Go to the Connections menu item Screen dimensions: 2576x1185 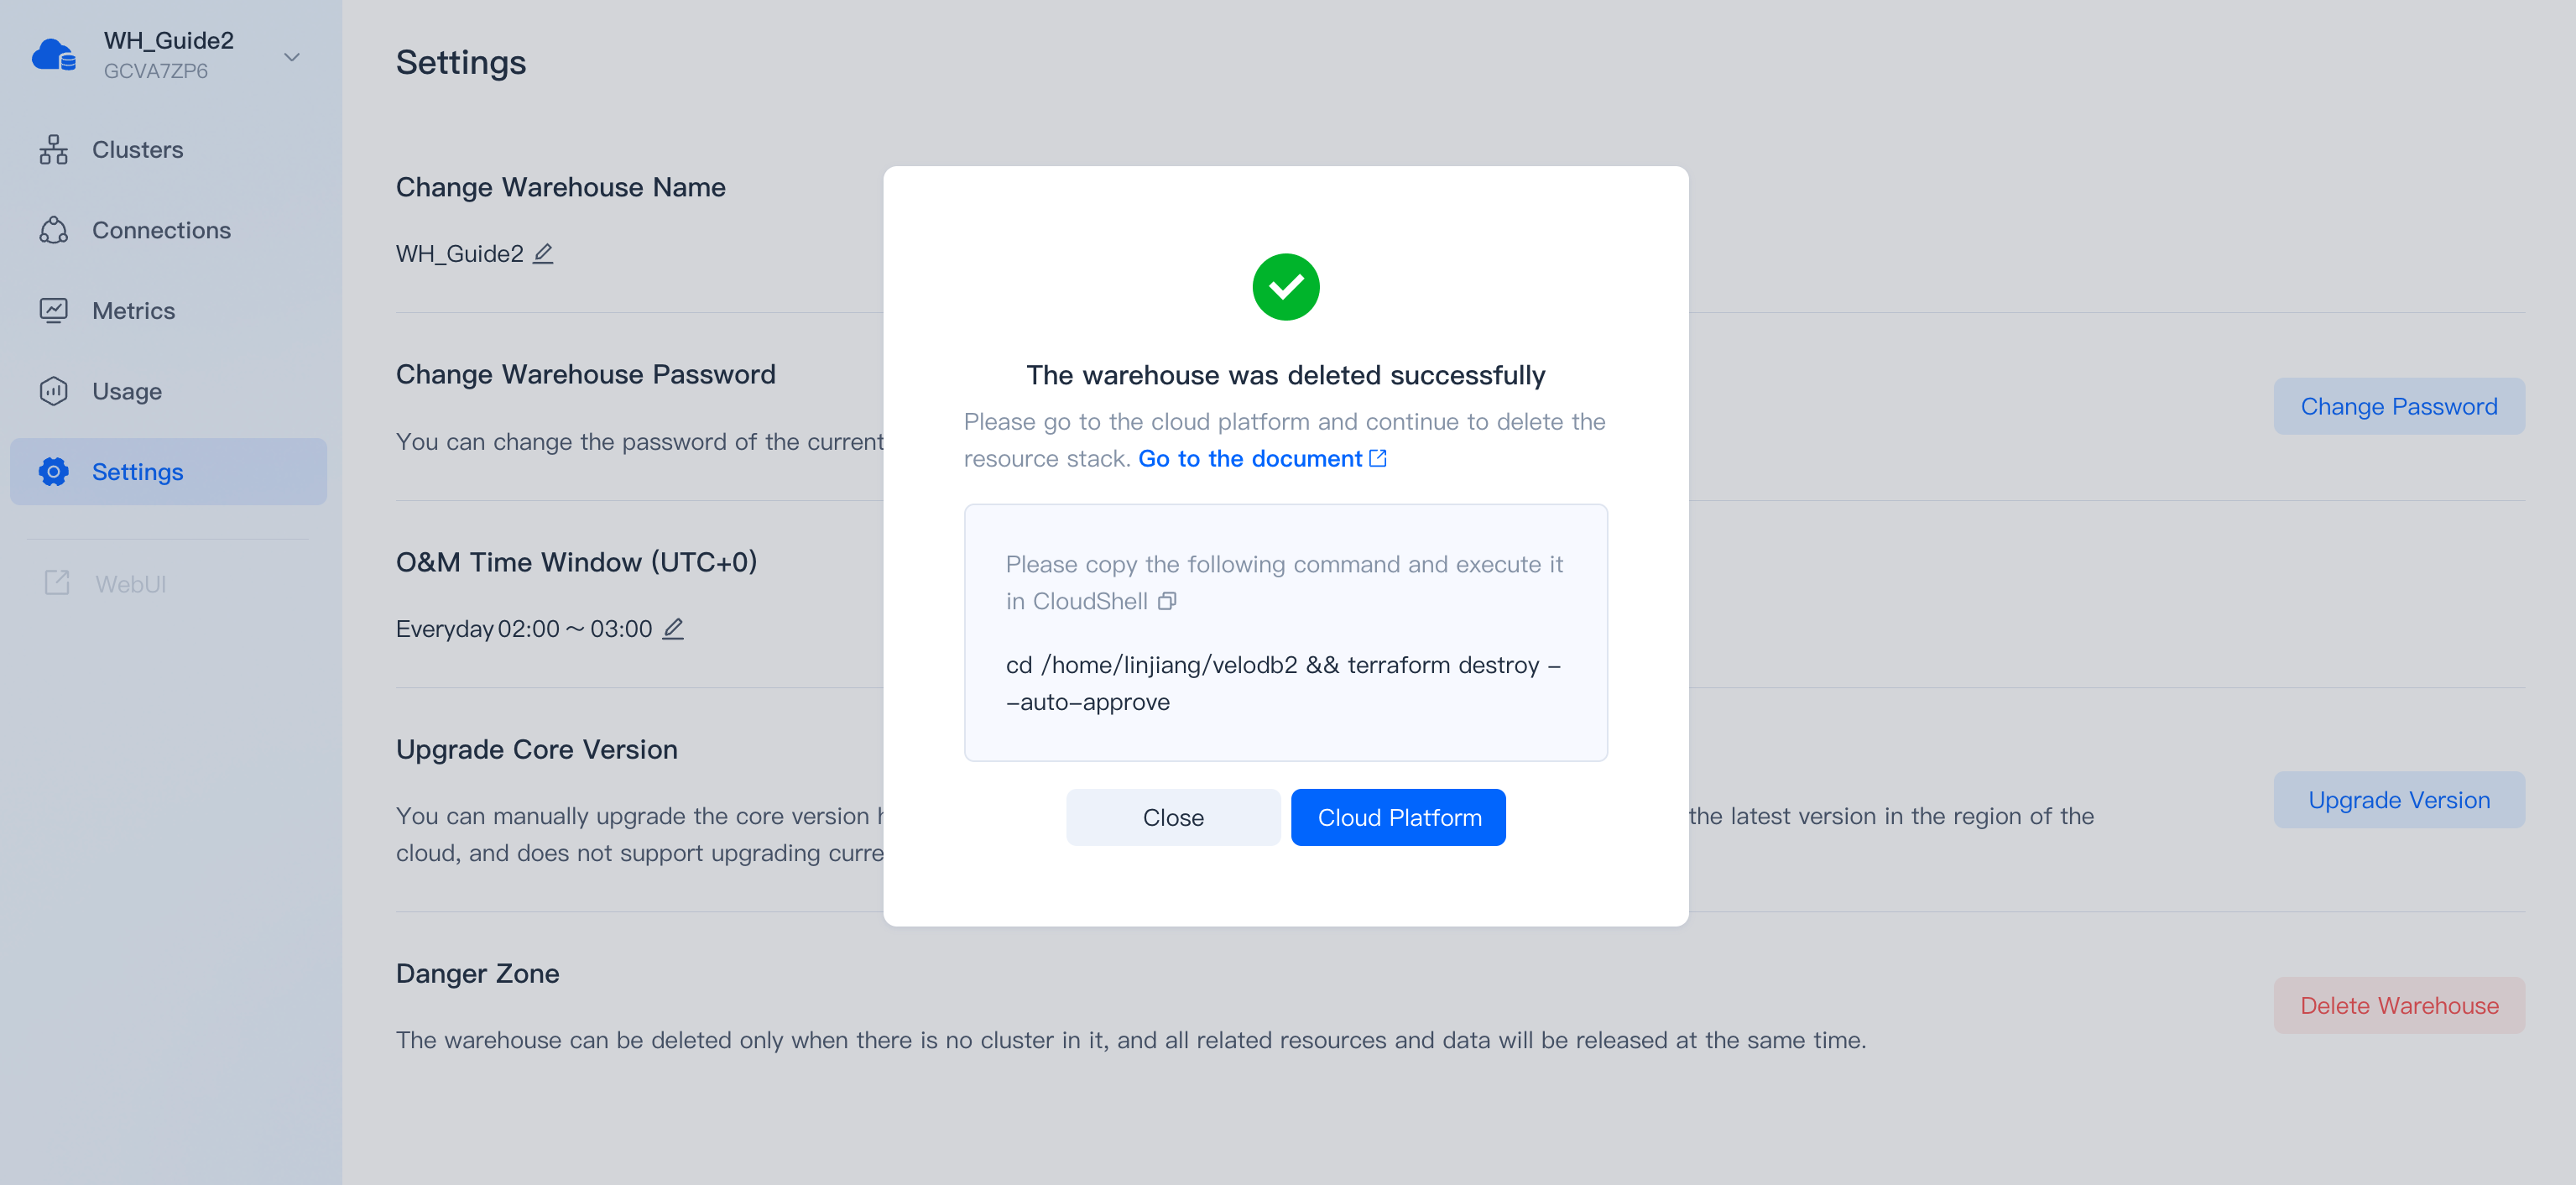tap(161, 231)
